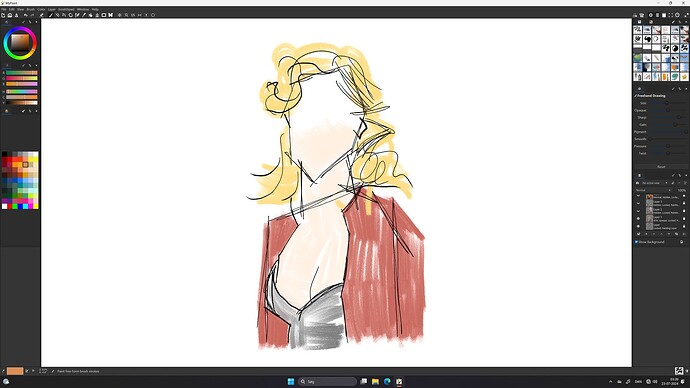This screenshot has height=388, width=690.
Task: Open the 'No active view' dropdown
Action: [654, 183]
